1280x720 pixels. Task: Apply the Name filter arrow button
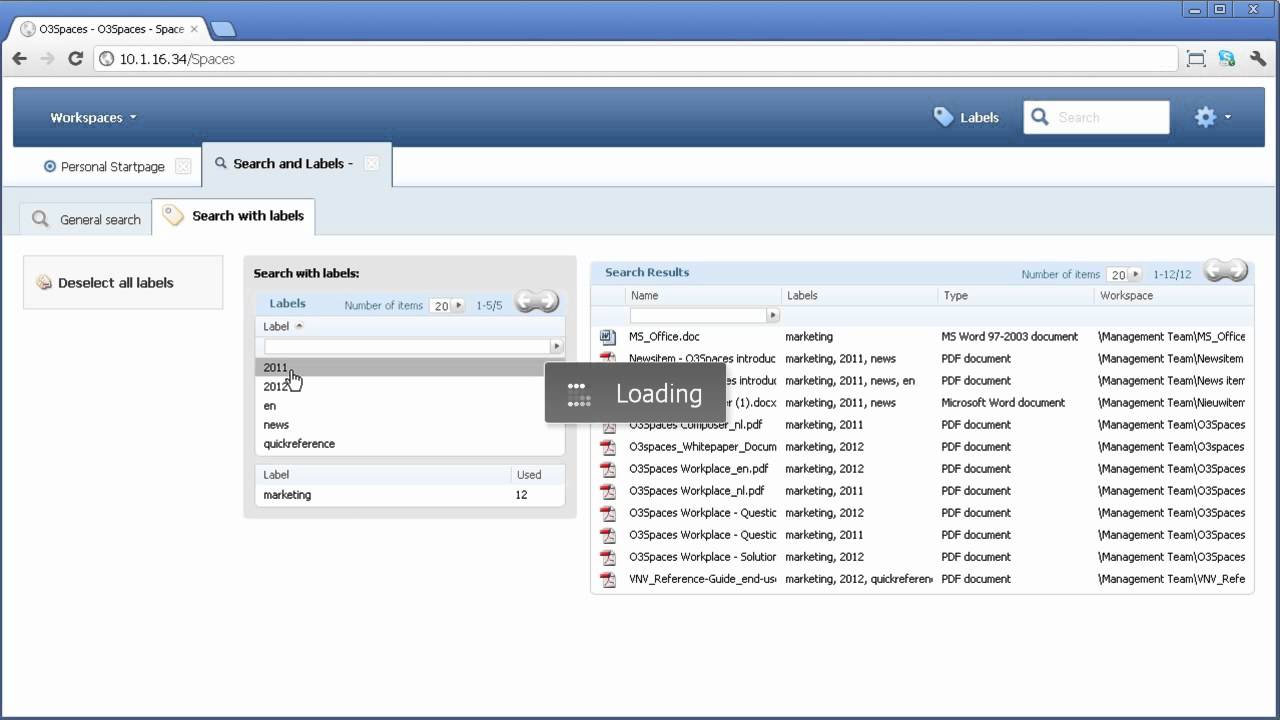click(x=773, y=315)
